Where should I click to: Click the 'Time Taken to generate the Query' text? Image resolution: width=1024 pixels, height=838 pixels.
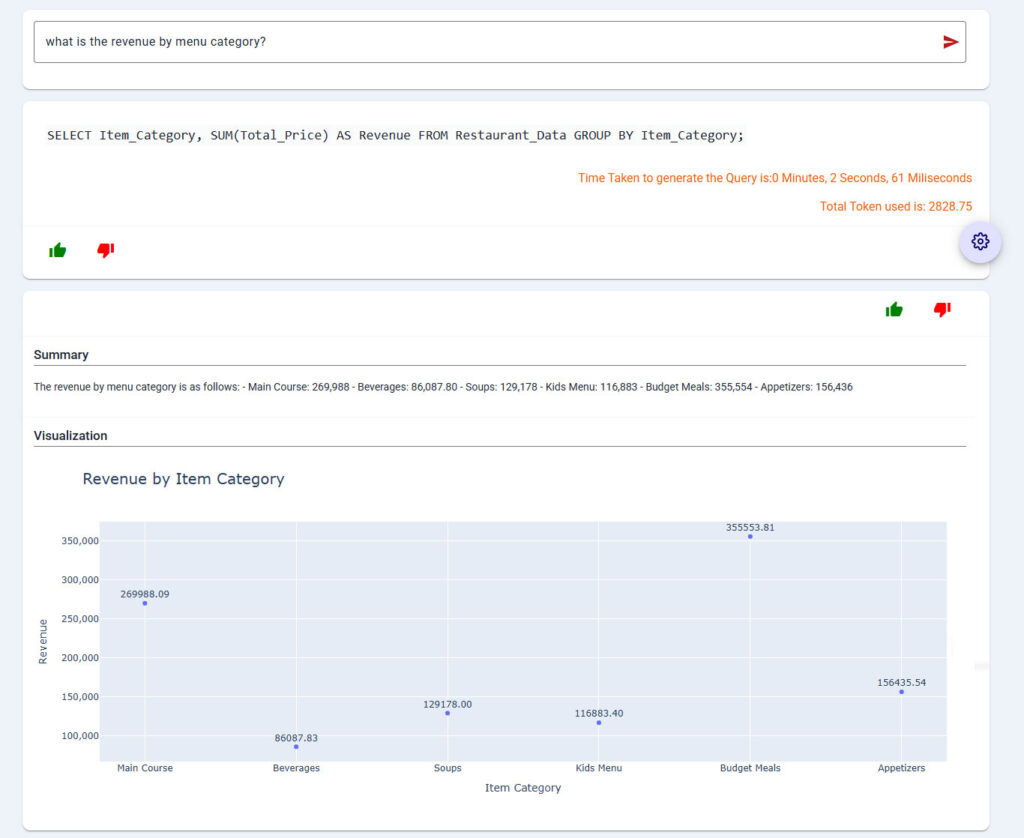click(x=775, y=178)
